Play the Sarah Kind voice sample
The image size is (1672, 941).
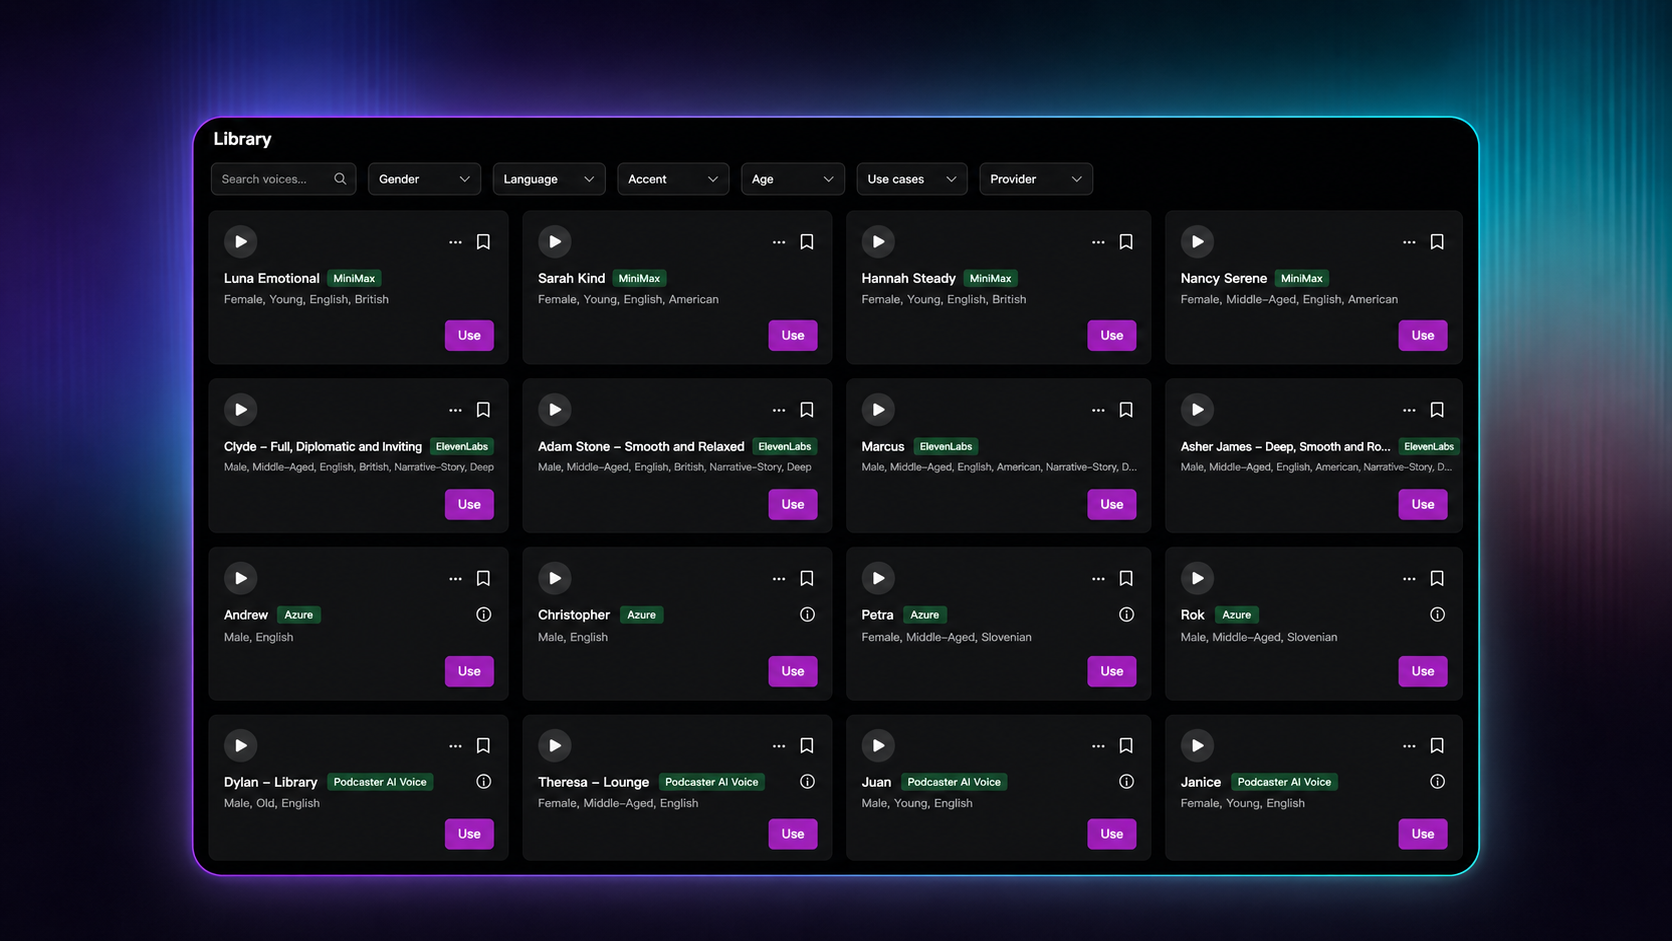pyautogui.click(x=554, y=242)
